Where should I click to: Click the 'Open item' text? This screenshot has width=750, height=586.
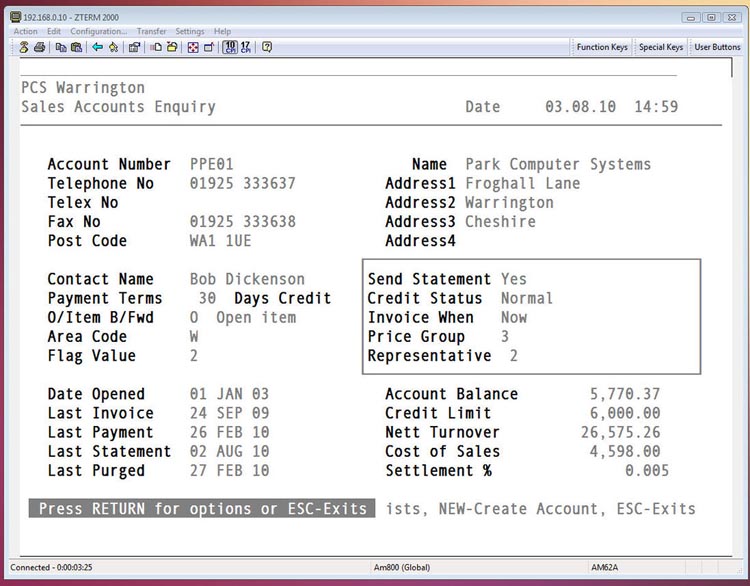[x=256, y=317]
